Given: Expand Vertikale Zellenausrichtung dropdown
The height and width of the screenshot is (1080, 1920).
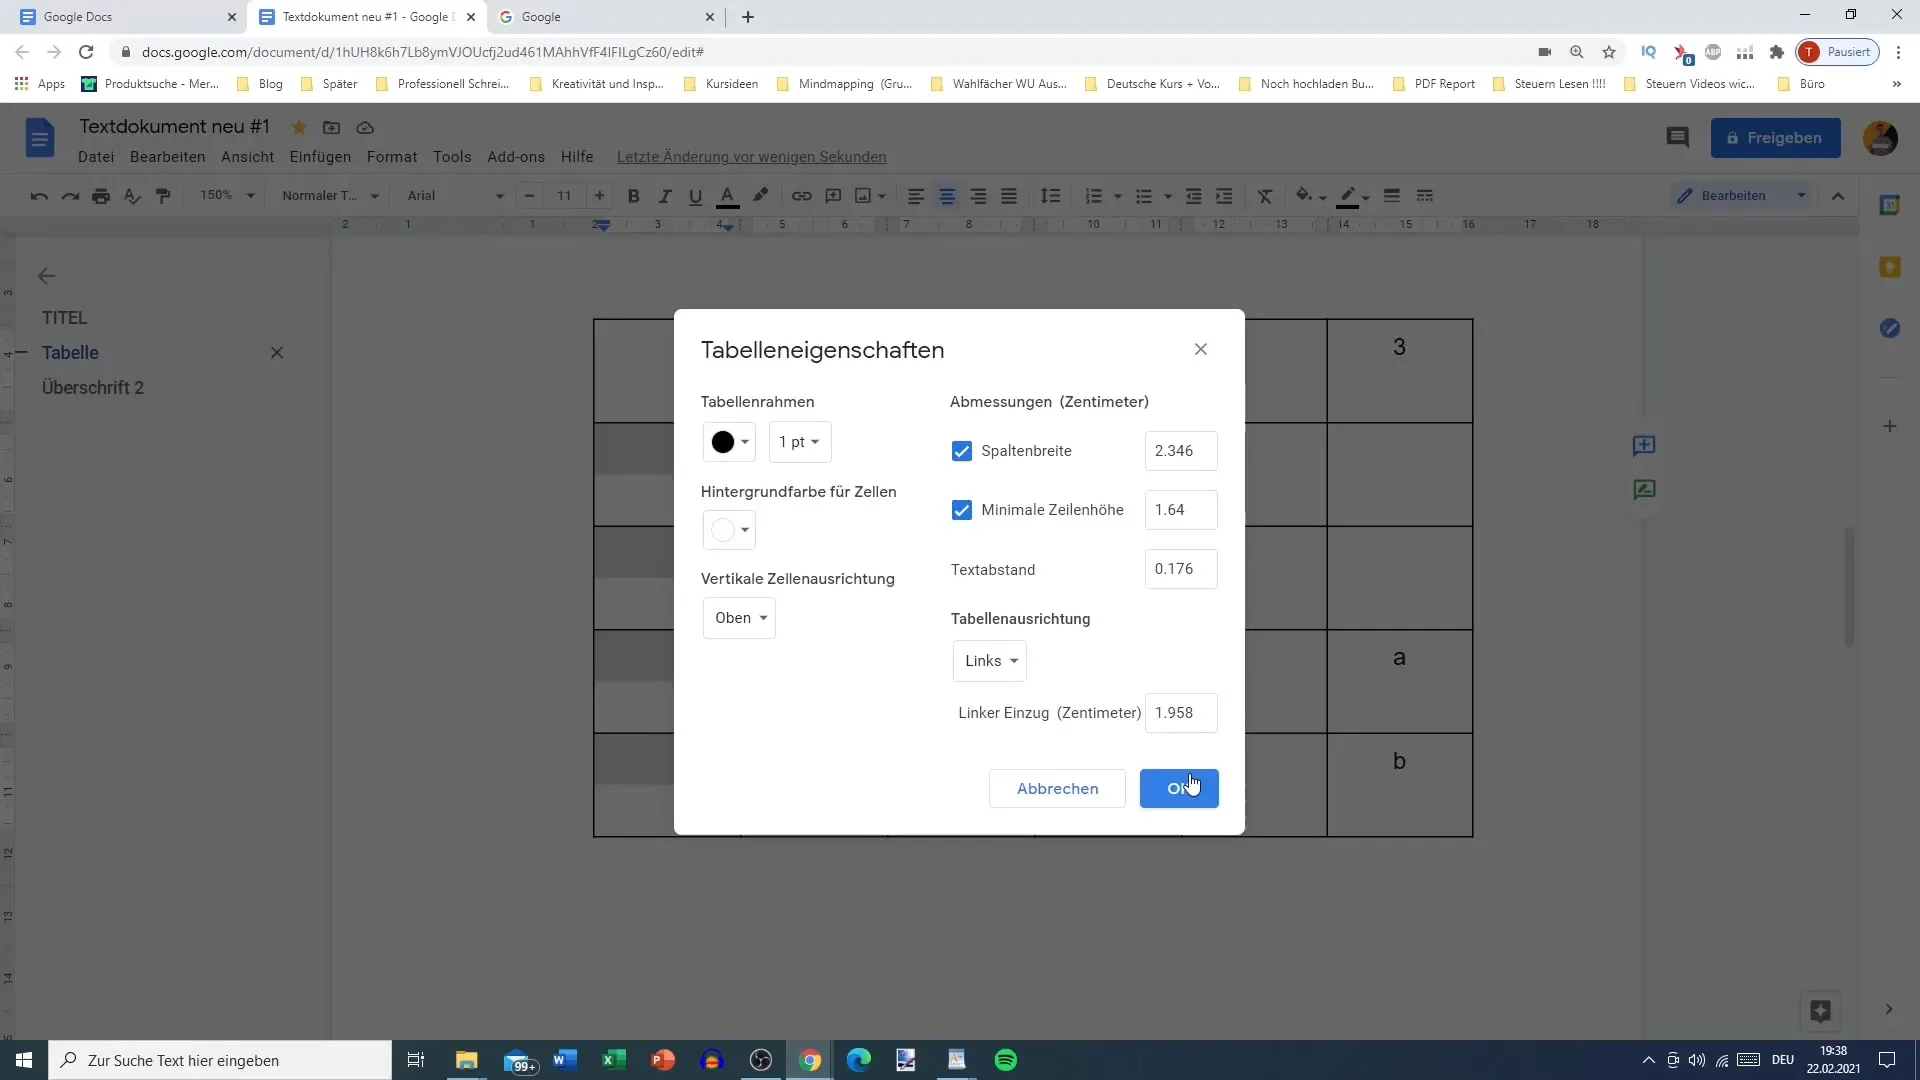Looking at the screenshot, I should (740, 617).
